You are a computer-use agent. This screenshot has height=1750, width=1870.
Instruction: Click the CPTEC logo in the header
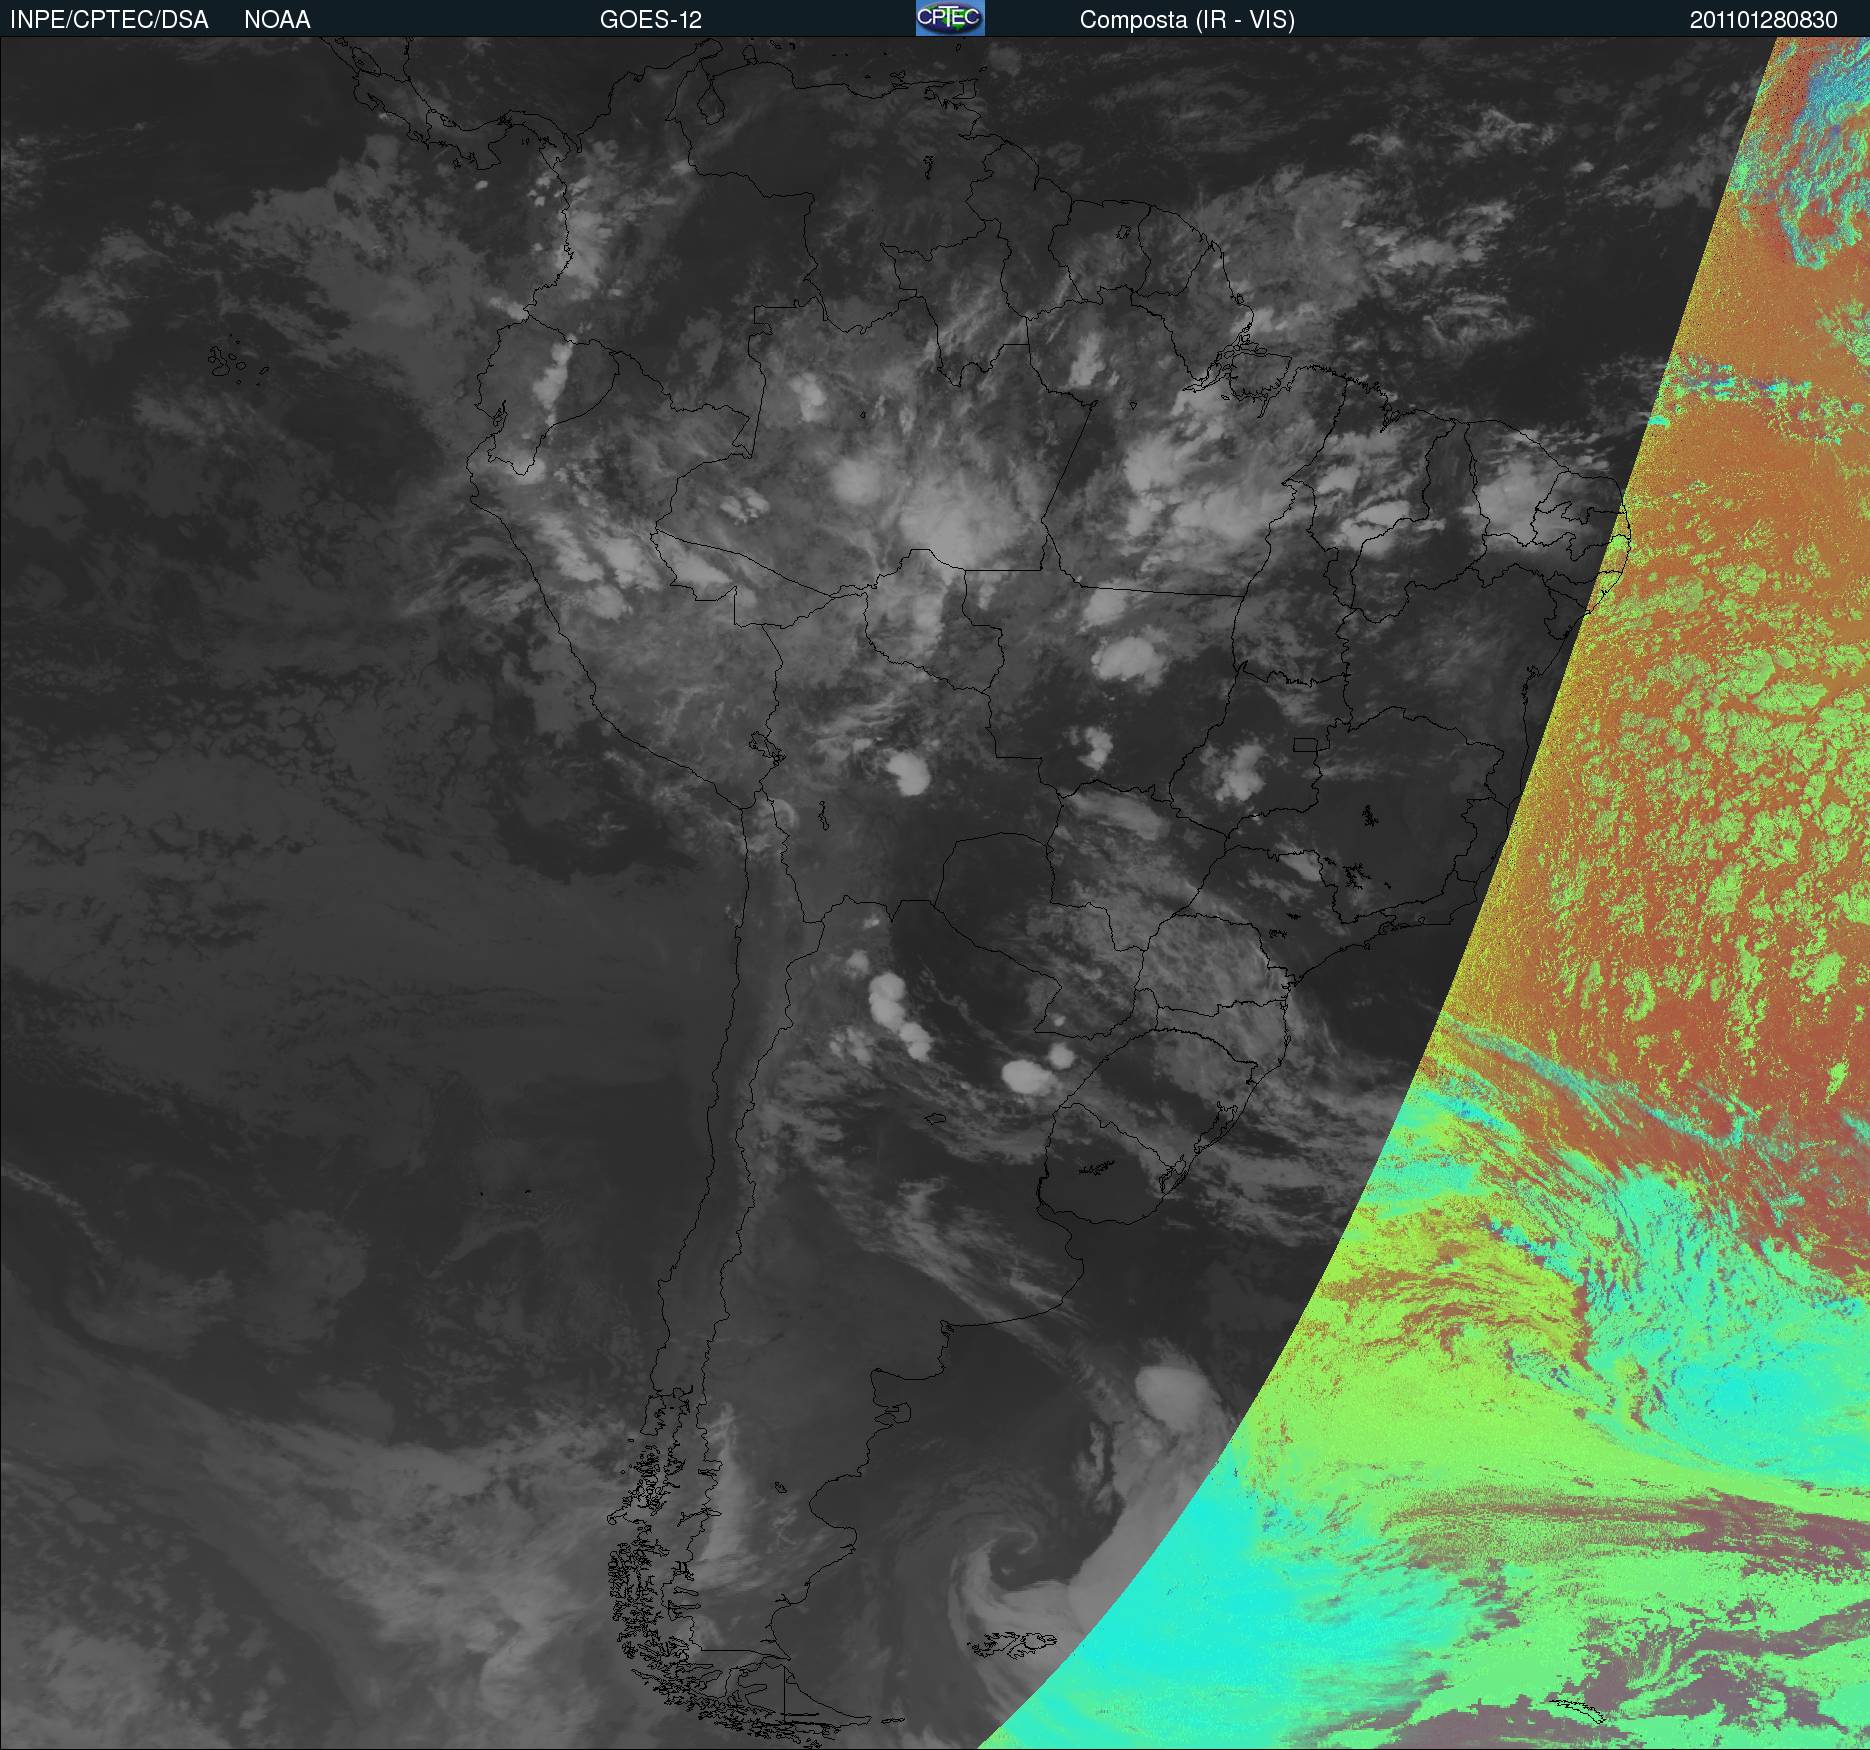pyautogui.click(x=950, y=18)
